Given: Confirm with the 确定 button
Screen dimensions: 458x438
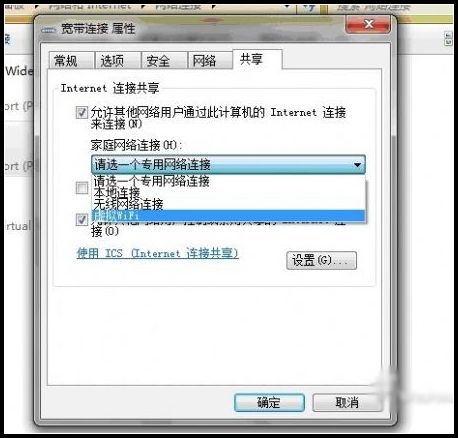Looking at the screenshot, I should pyautogui.click(x=269, y=402).
